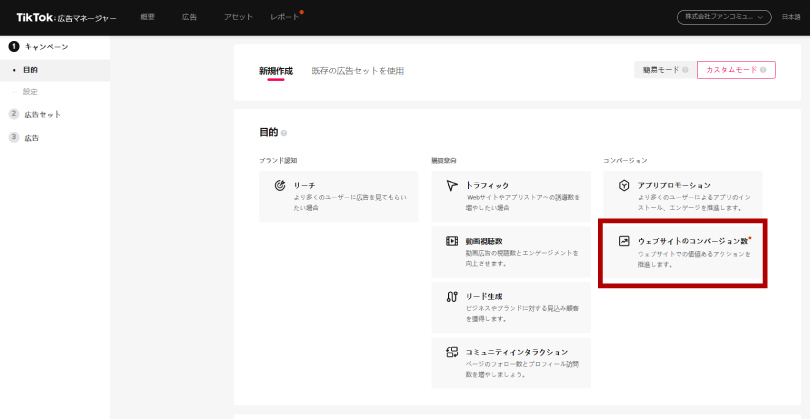Image resolution: width=810 pixels, height=419 pixels.
Task: Click the ブランド認知 column label
Action: 278,161
